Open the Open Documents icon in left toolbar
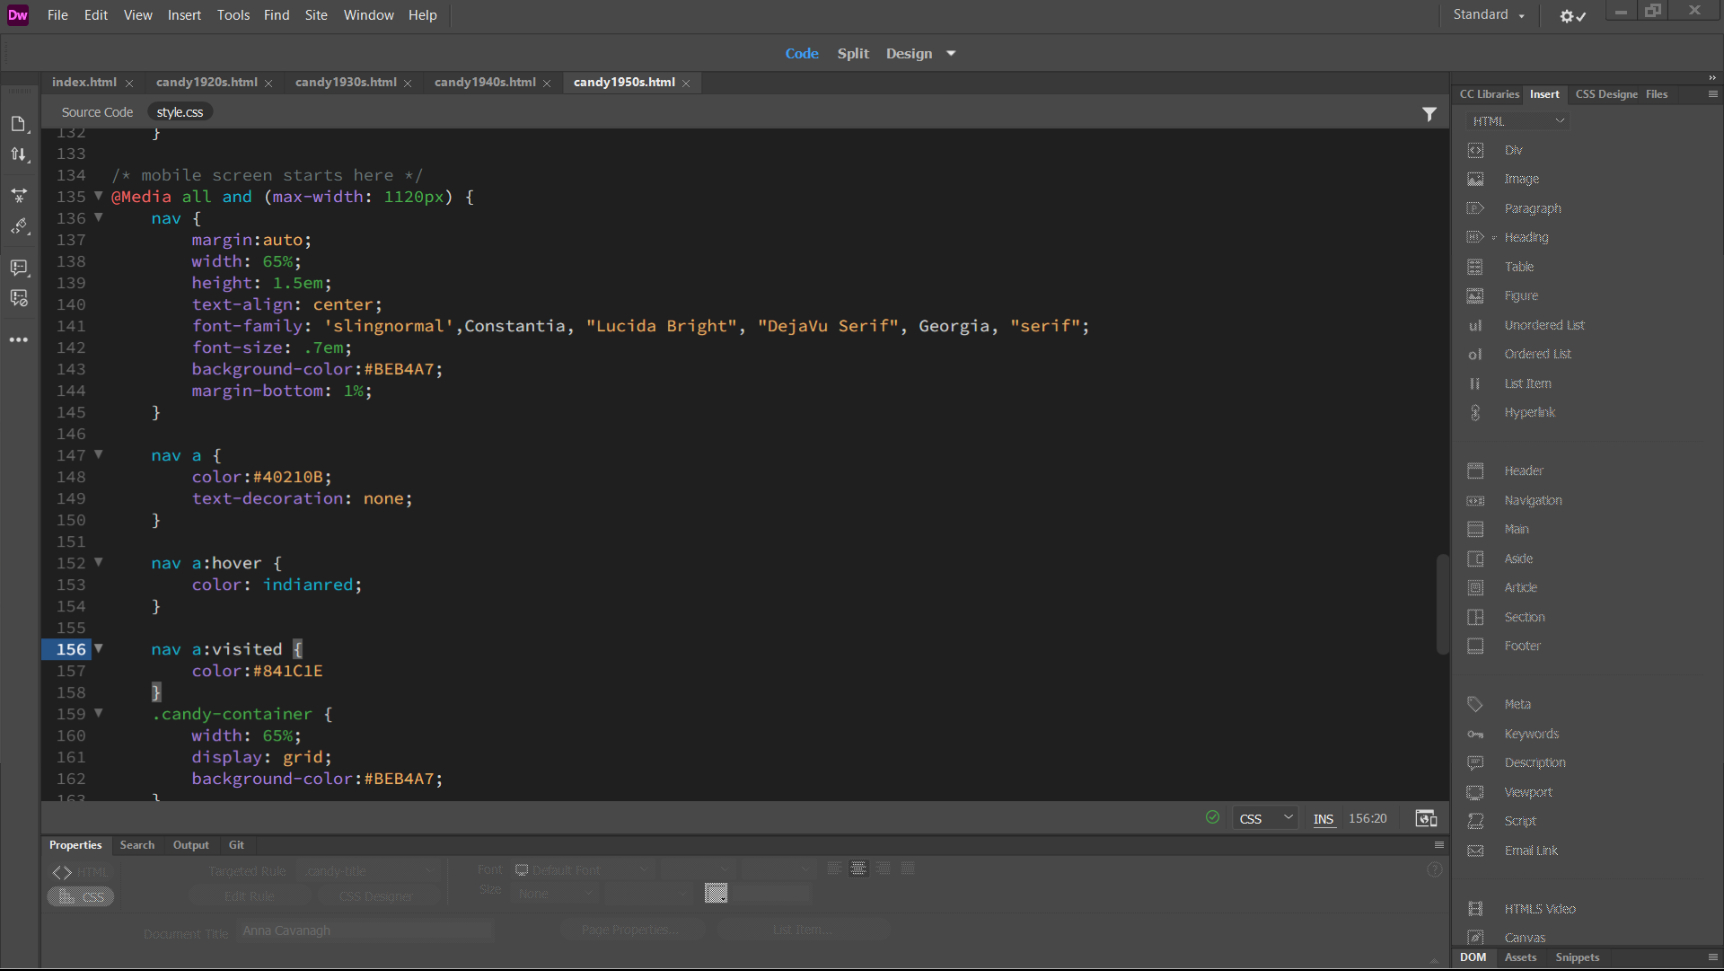Image resolution: width=1724 pixels, height=971 pixels. coord(18,124)
